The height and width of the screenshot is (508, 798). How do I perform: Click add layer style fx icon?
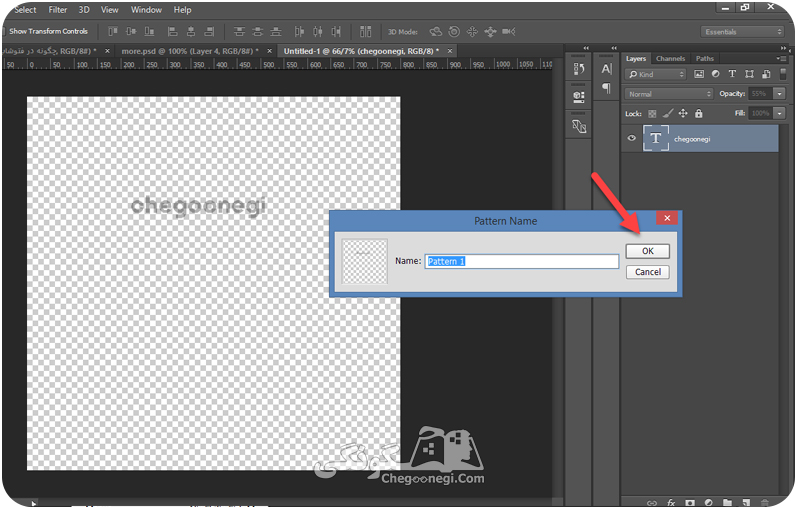click(x=671, y=502)
